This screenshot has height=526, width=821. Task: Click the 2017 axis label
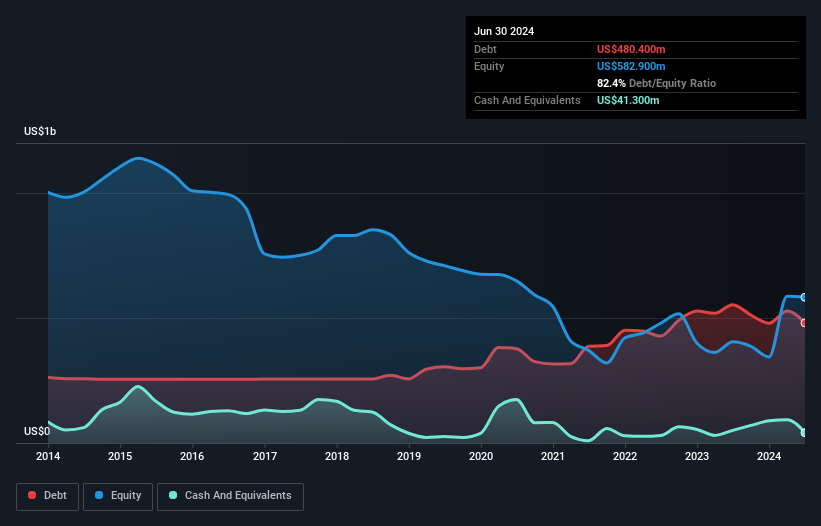pos(265,456)
